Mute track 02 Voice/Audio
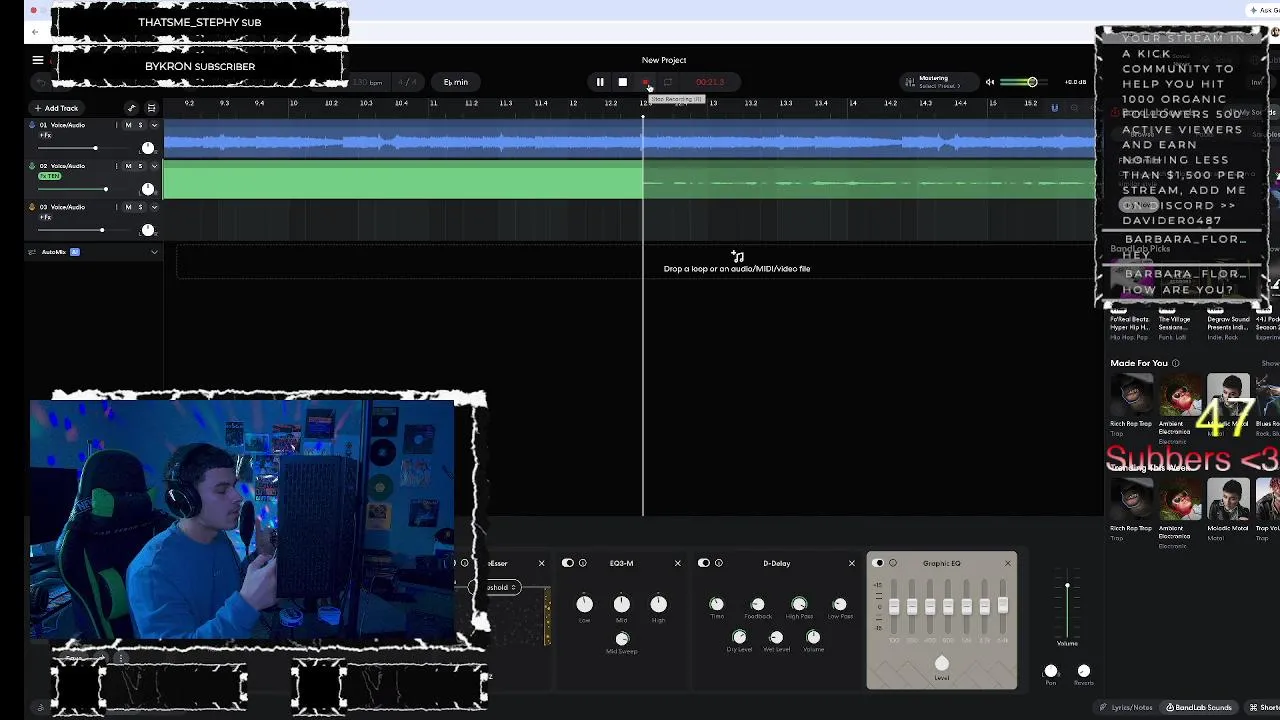 click(128, 166)
